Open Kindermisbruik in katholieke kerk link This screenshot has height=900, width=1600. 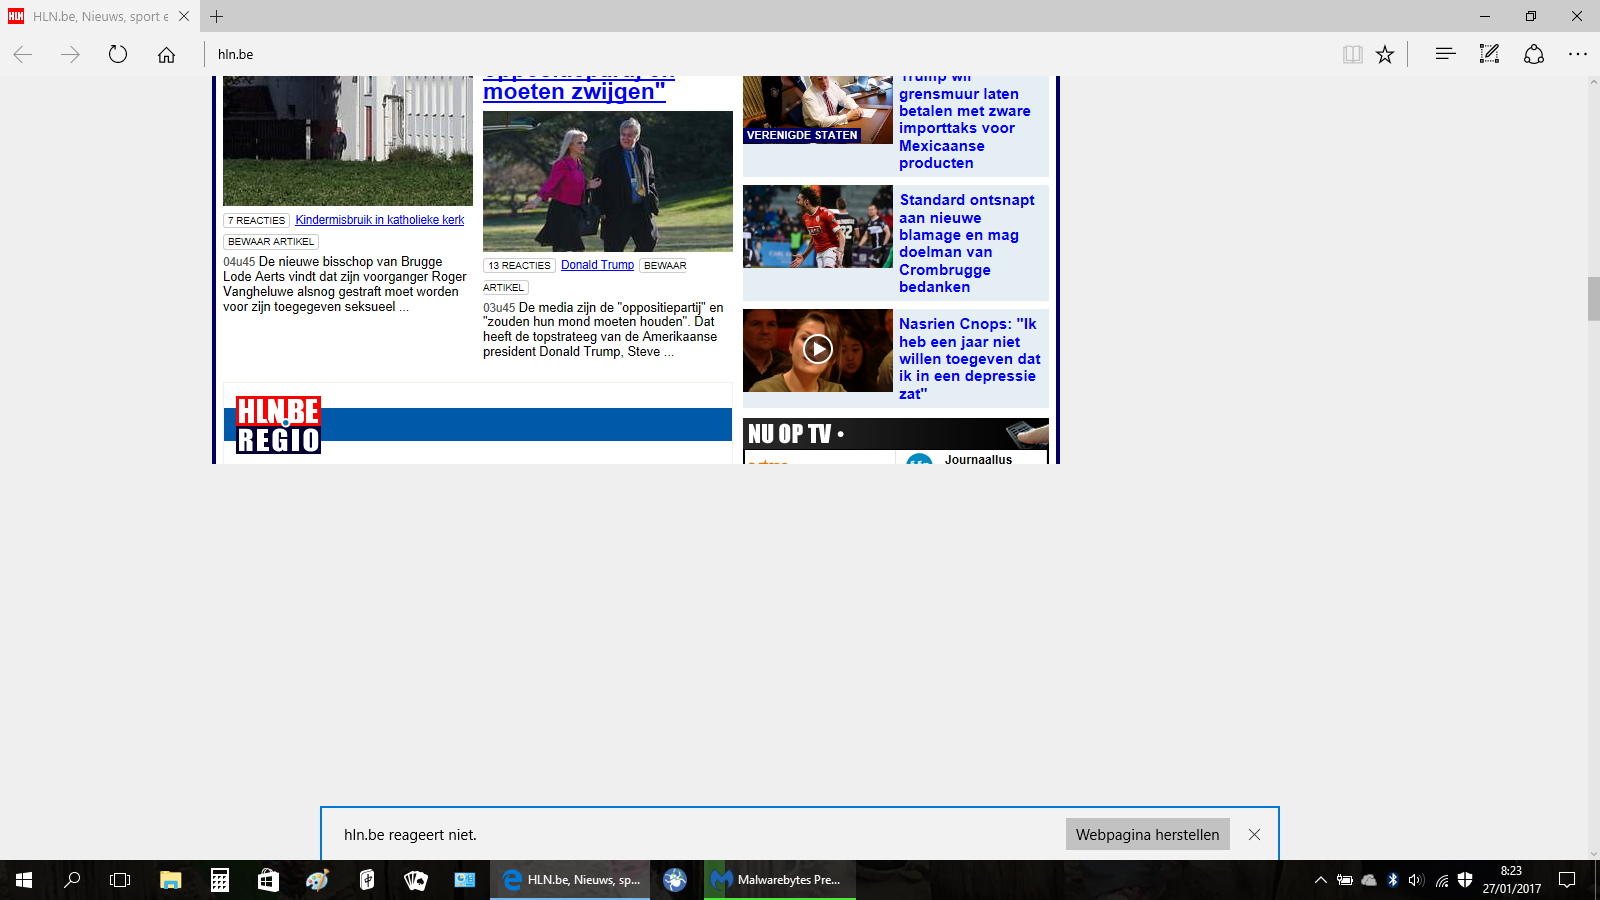pos(380,220)
